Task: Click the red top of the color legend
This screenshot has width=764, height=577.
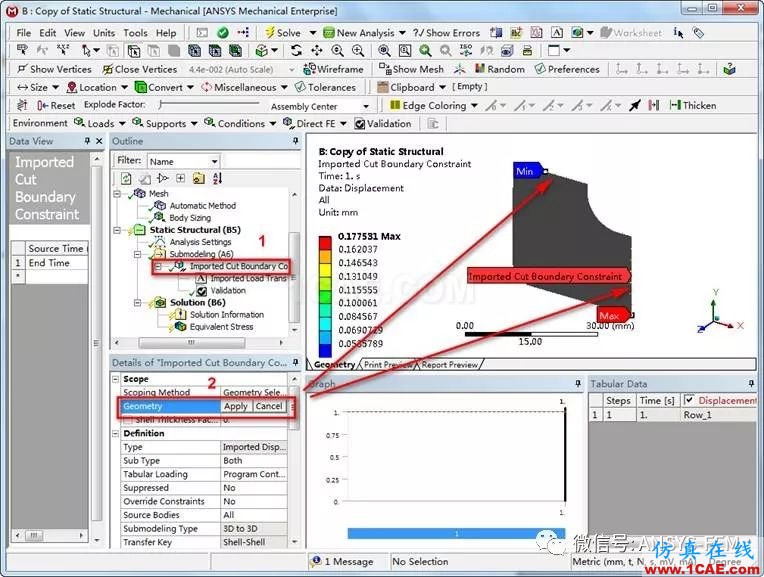Action: [x=325, y=243]
